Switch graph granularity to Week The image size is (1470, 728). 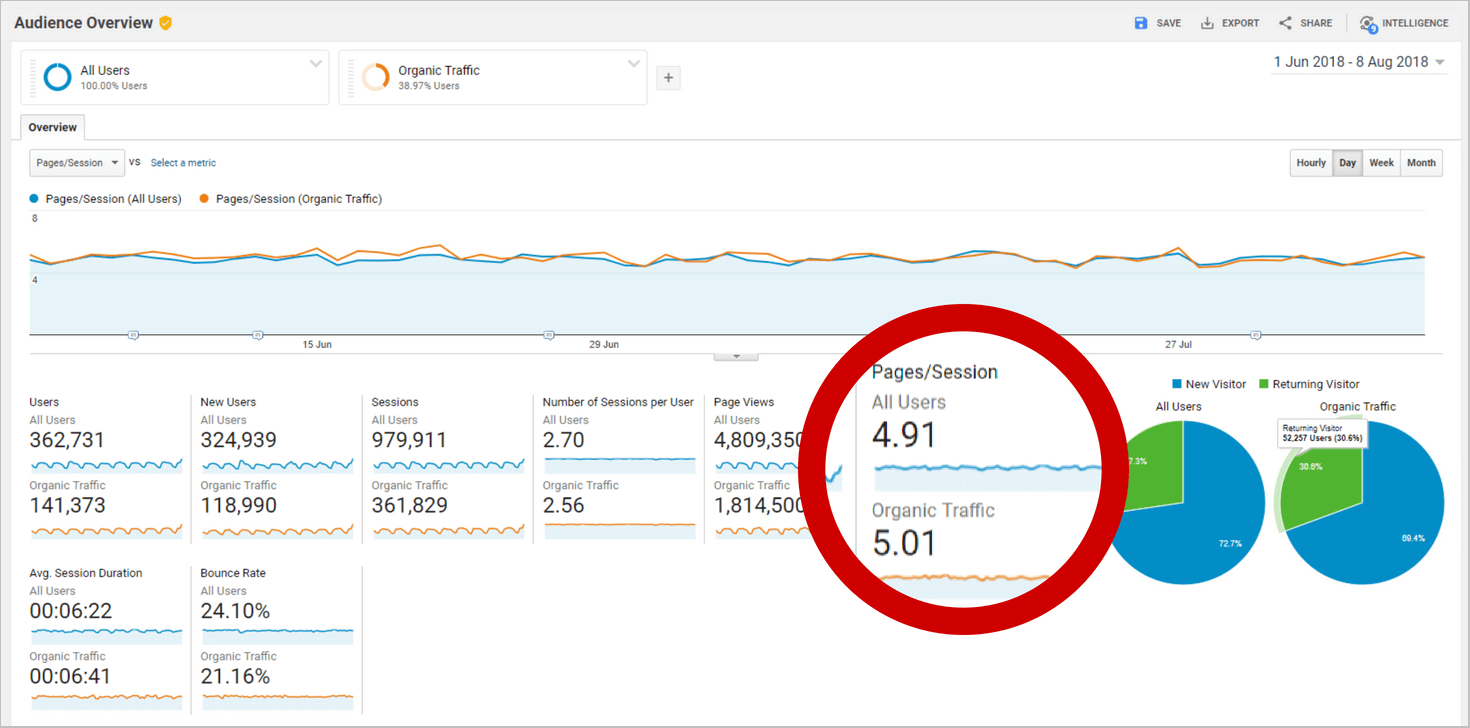tap(1381, 163)
